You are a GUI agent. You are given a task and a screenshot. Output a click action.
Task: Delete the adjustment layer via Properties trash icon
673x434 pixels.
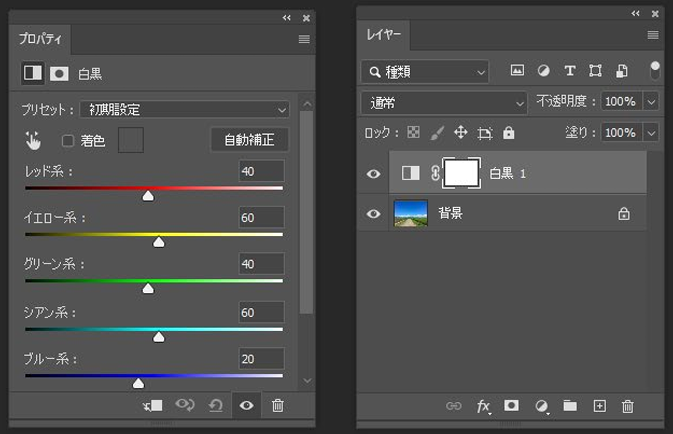(x=278, y=405)
